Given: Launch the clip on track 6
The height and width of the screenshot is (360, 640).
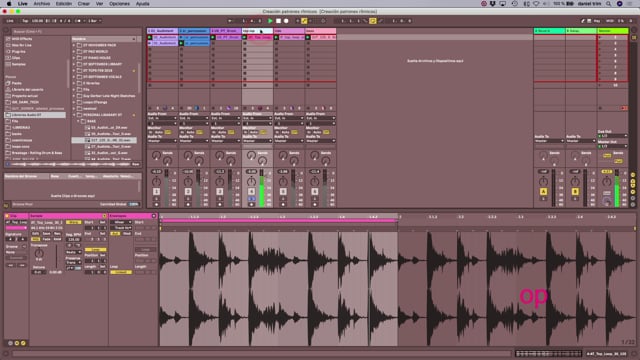Looking at the screenshot, I should click(x=308, y=37).
